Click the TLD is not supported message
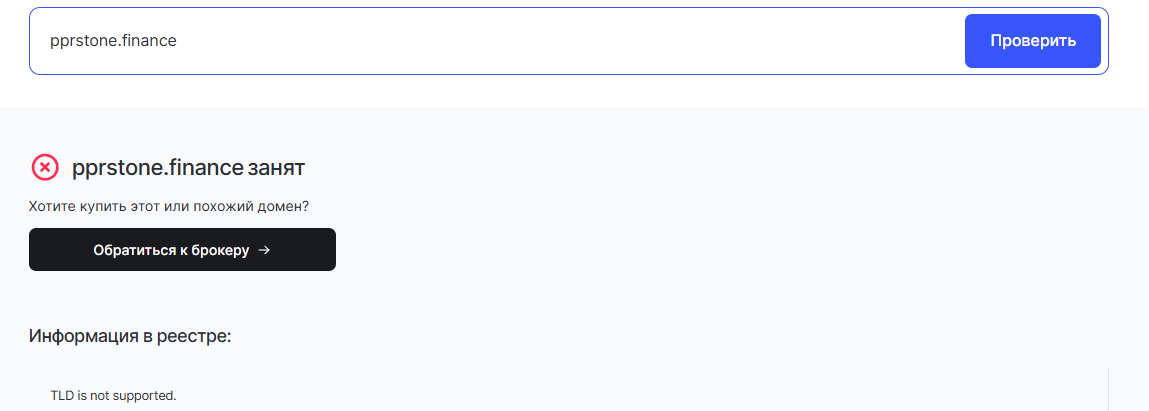This screenshot has width=1149, height=411. click(x=113, y=395)
